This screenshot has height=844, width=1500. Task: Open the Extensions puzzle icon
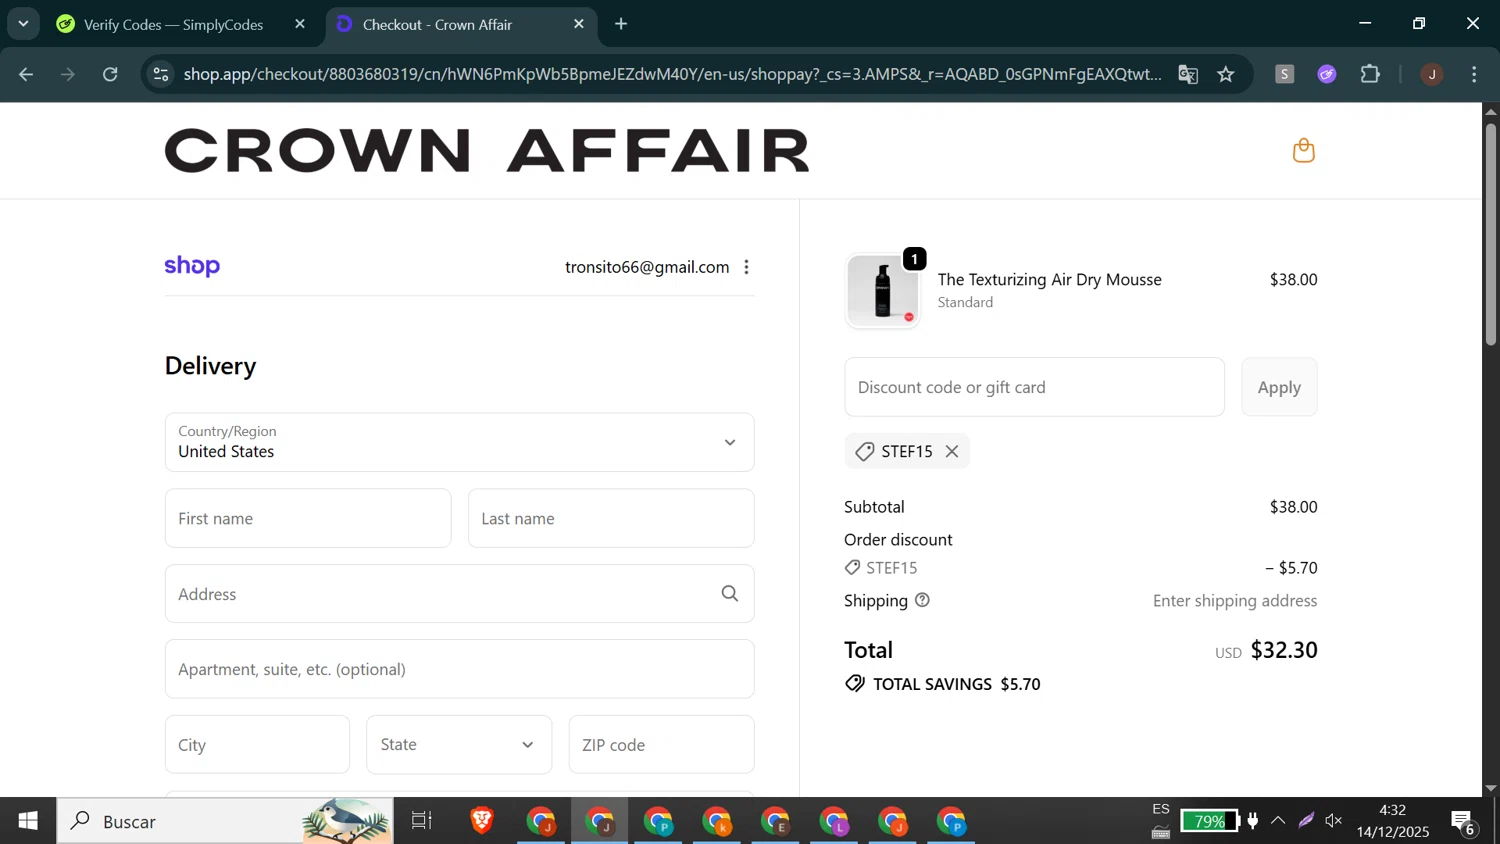click(1370, 74)
